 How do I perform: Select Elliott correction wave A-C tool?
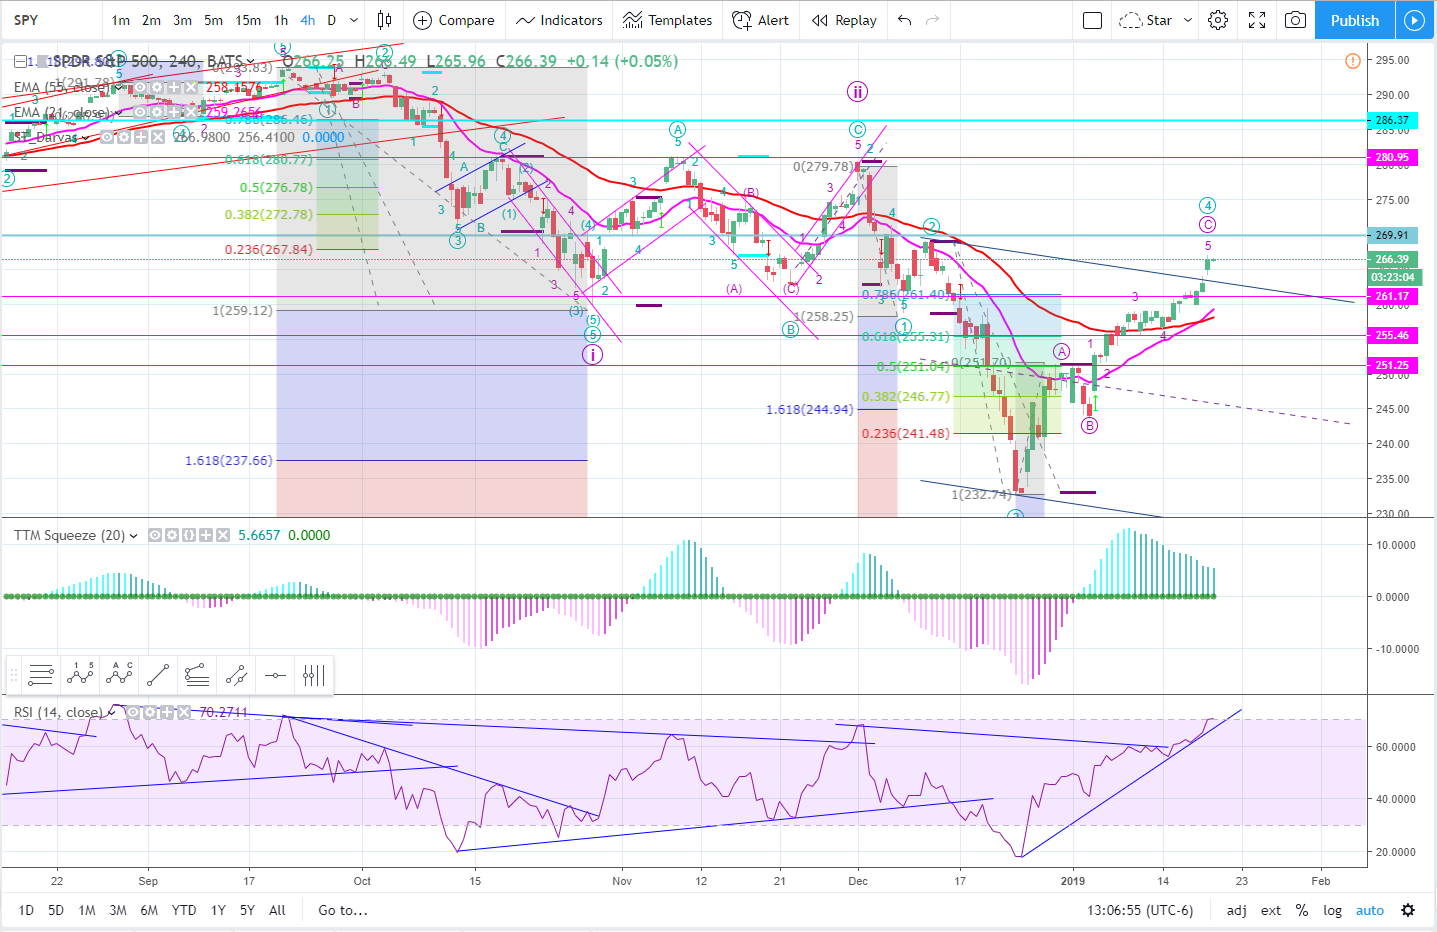tap(119, 676)
